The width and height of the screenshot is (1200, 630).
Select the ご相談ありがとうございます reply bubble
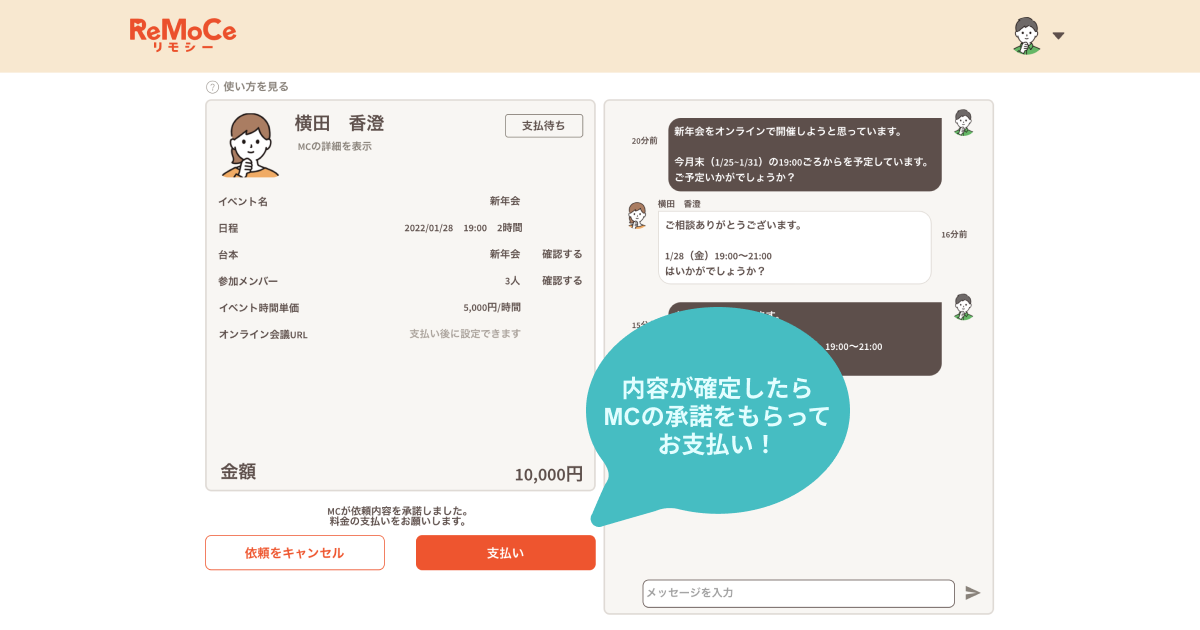[x=794, y=247]
